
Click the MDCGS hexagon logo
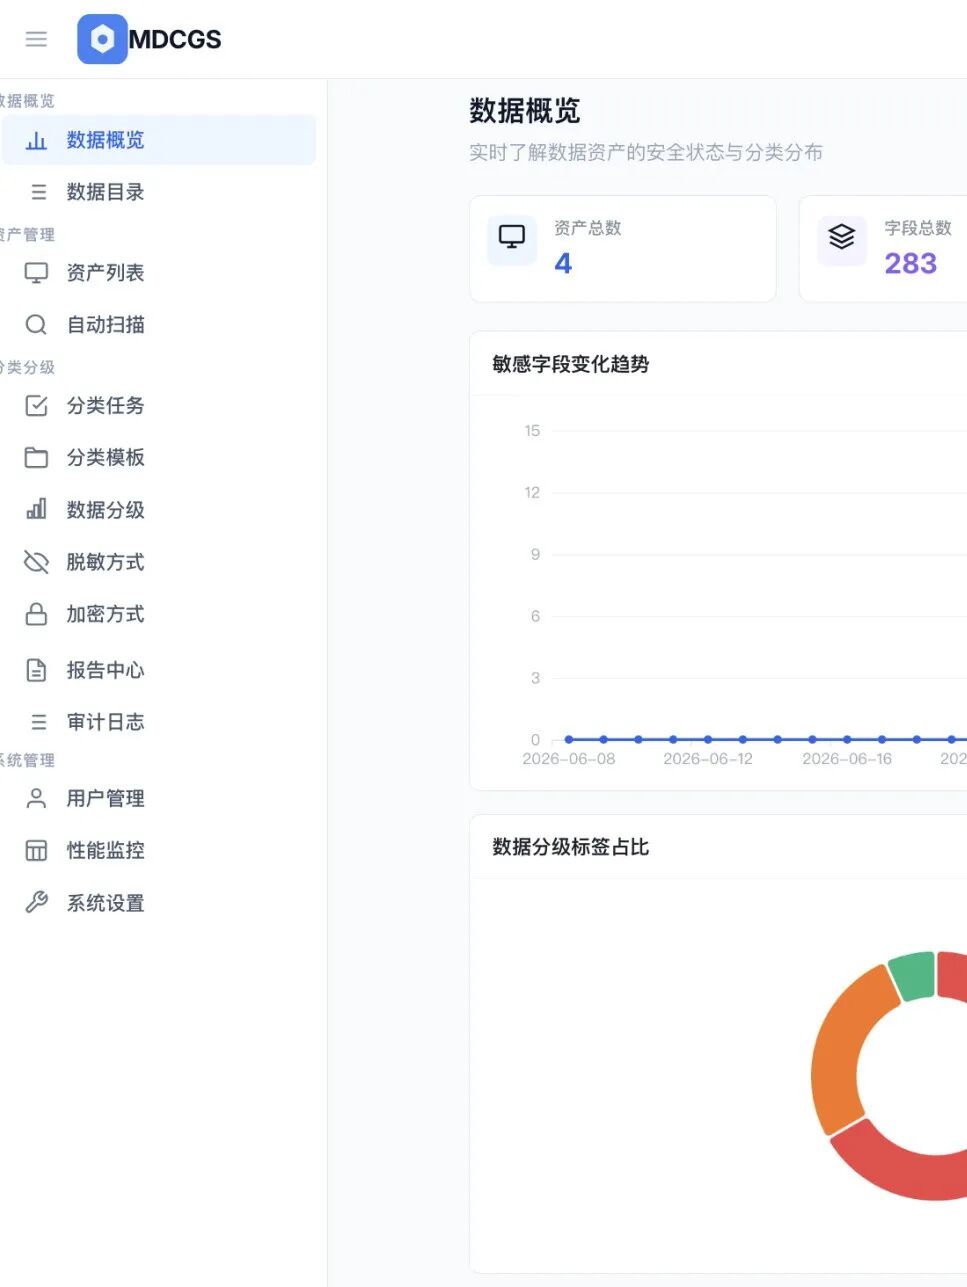(x=102, y=39)
